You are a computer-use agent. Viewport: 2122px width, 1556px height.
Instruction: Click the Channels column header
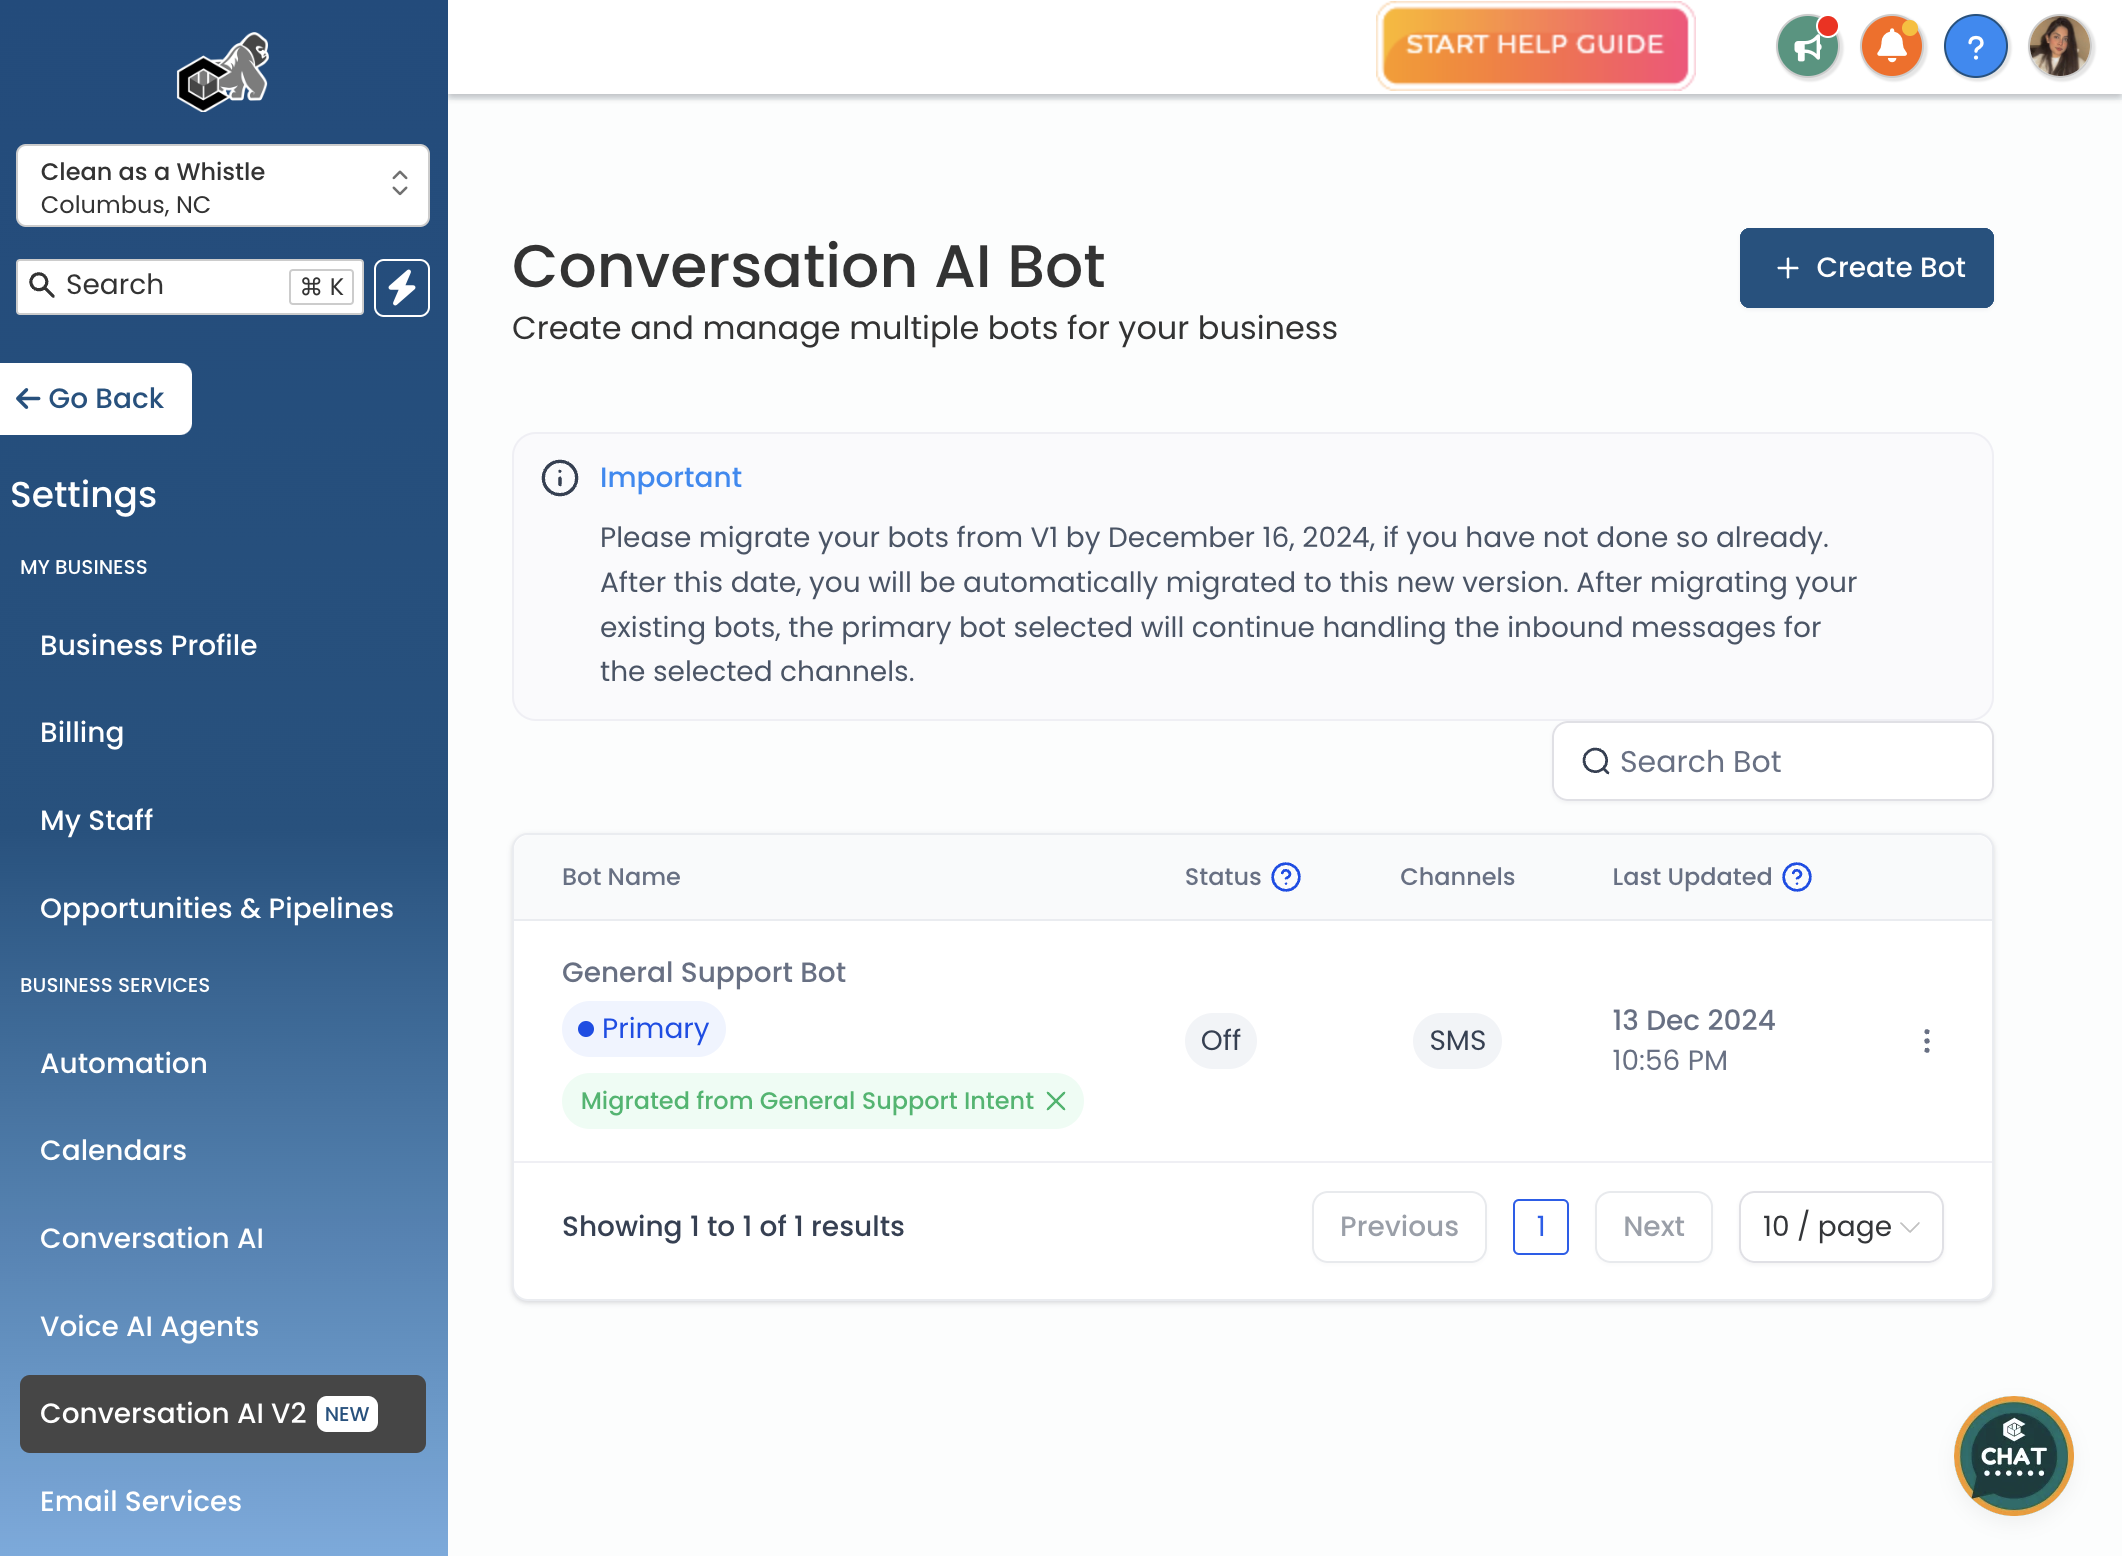[1457, 877]
